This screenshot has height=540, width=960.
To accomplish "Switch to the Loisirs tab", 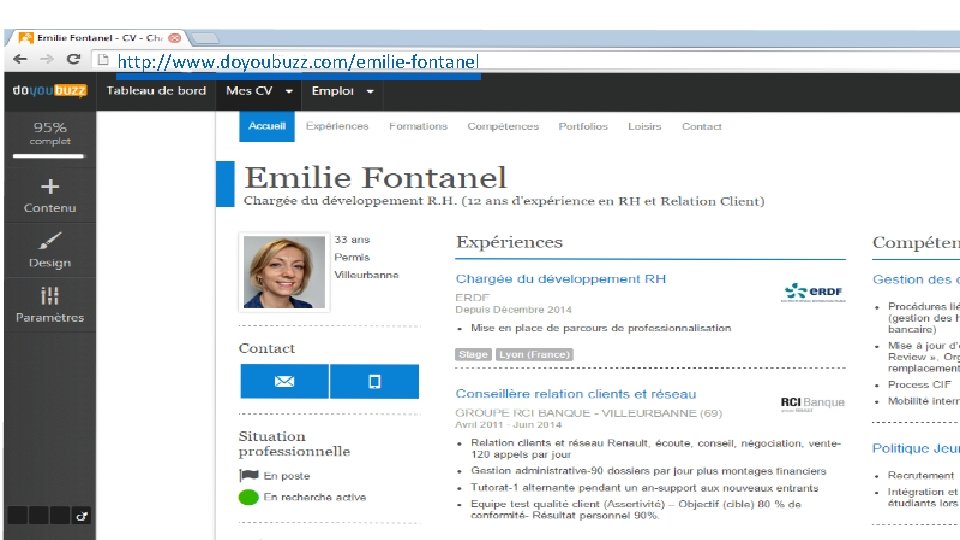I will (645, 126).
